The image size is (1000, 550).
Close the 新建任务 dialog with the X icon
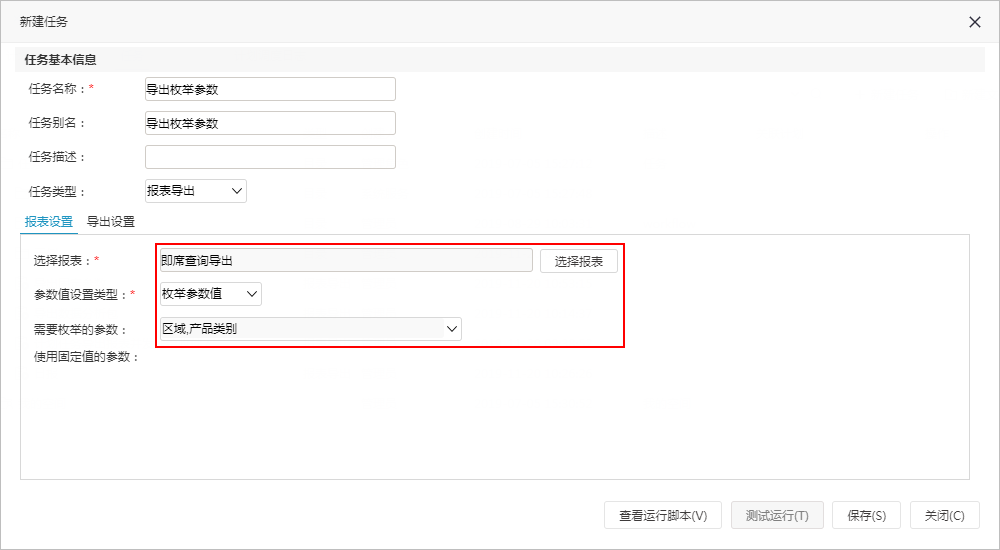pyautogui.click(x=974, y=22)
